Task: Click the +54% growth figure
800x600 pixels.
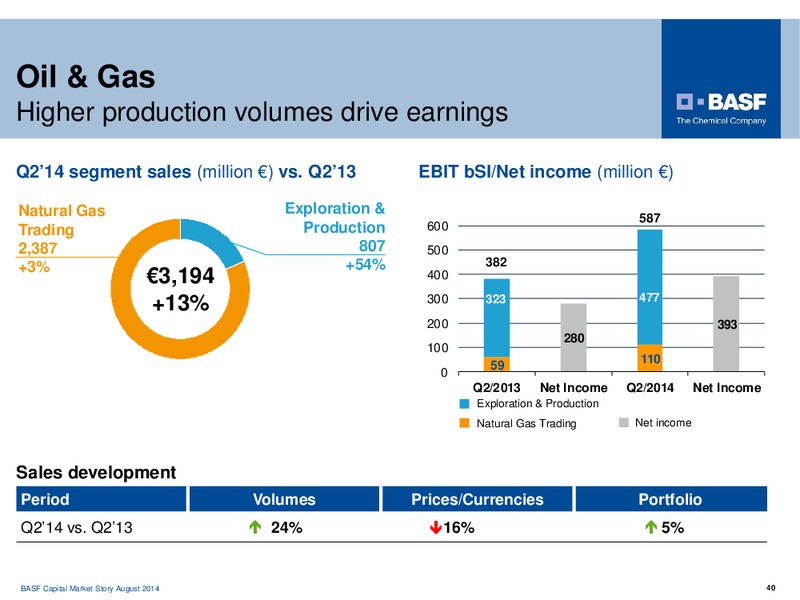Action: 366,265
